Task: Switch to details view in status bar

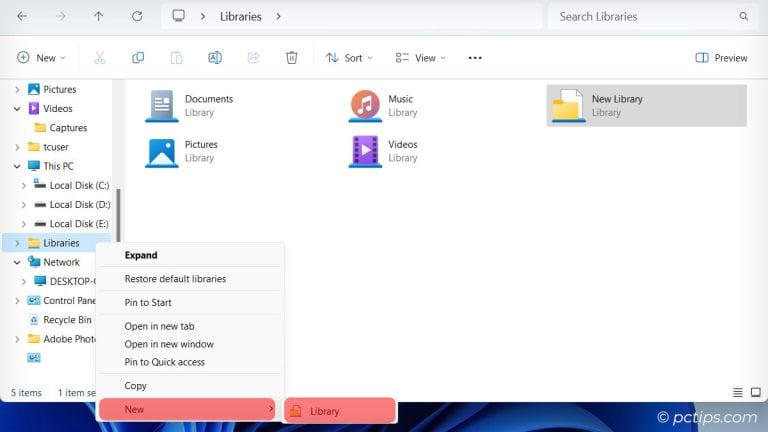Action: click(738, 392)
